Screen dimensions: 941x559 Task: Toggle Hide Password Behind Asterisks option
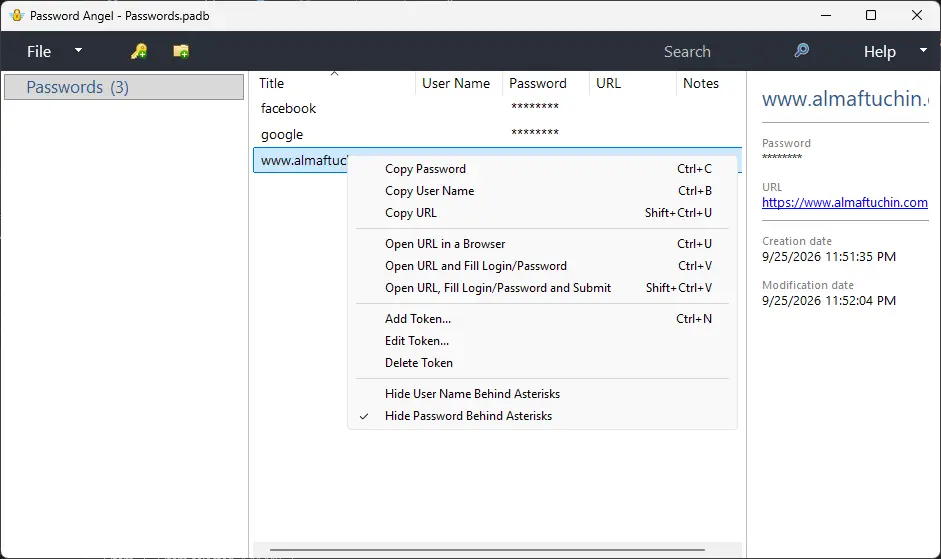pyautogui.click(x=542, y=416)
